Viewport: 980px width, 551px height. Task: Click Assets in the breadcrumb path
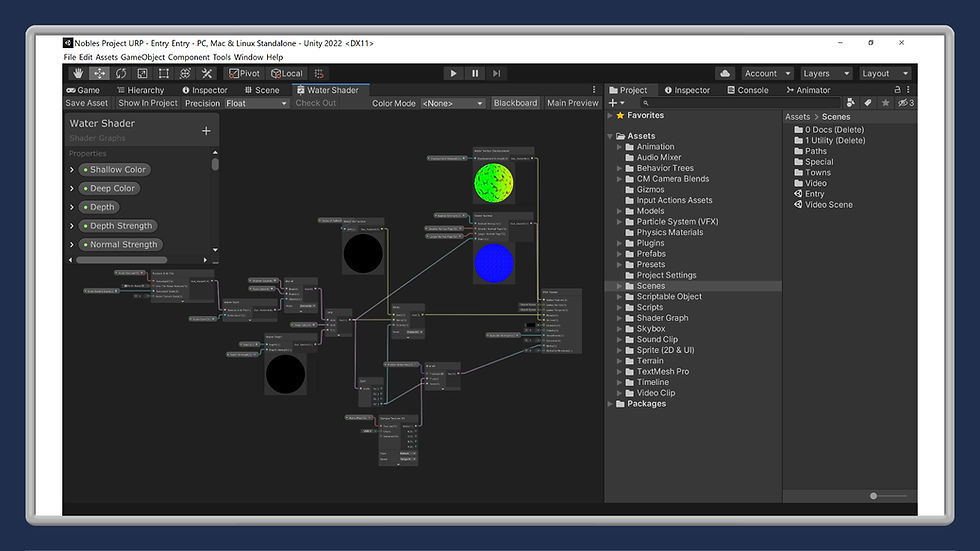(x=798, y=117)
